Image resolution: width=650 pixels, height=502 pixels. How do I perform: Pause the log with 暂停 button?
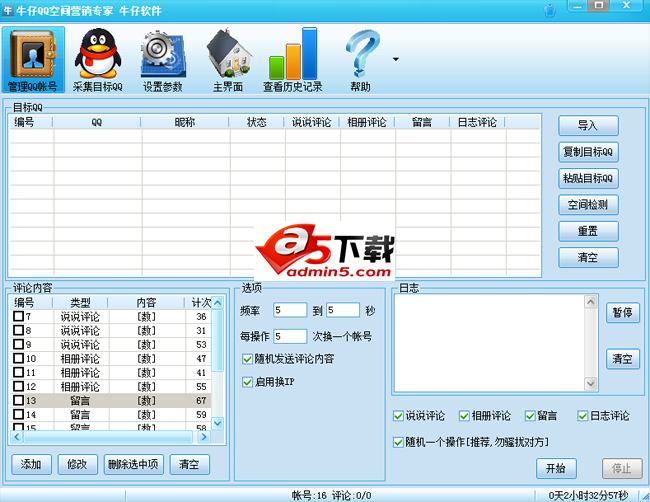pyautogui.click(x=623, y=313)
